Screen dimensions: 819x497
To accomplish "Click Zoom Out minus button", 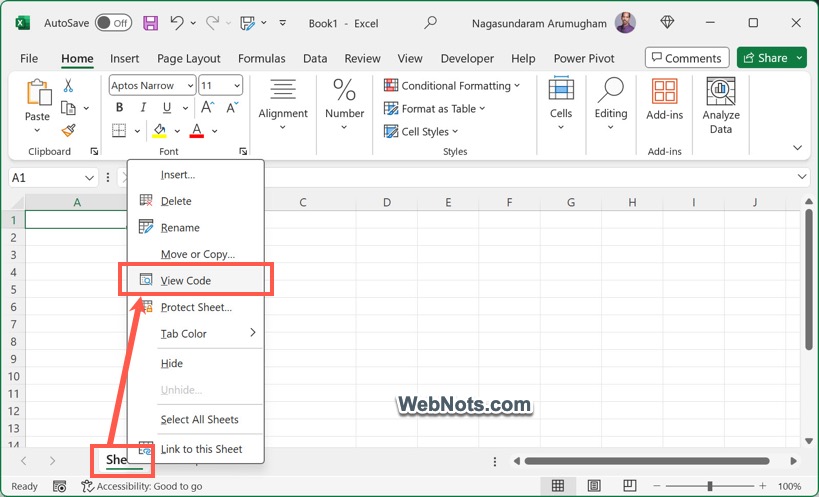I will click(x=657, y=486).
